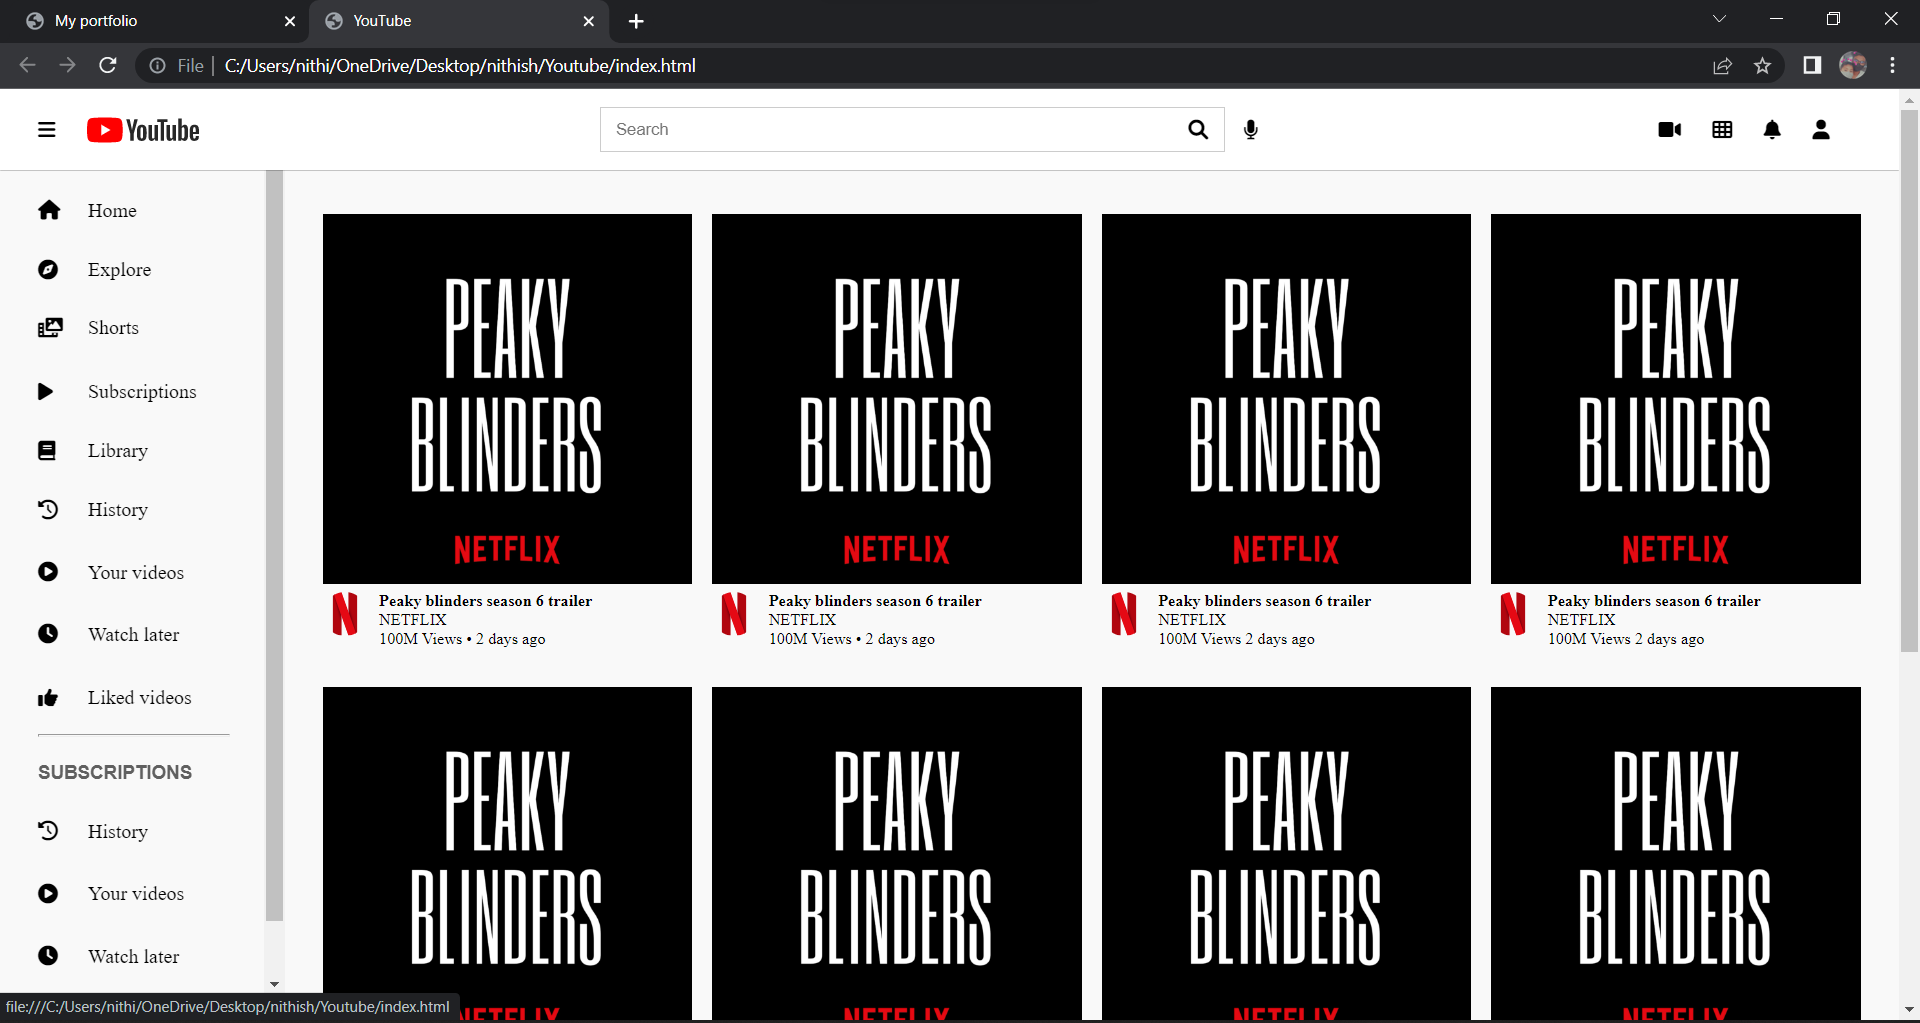This screenshot has width=1920, height=1023.
Task: Open Liked videos in sidebar
Action: [x=139, y=698]
